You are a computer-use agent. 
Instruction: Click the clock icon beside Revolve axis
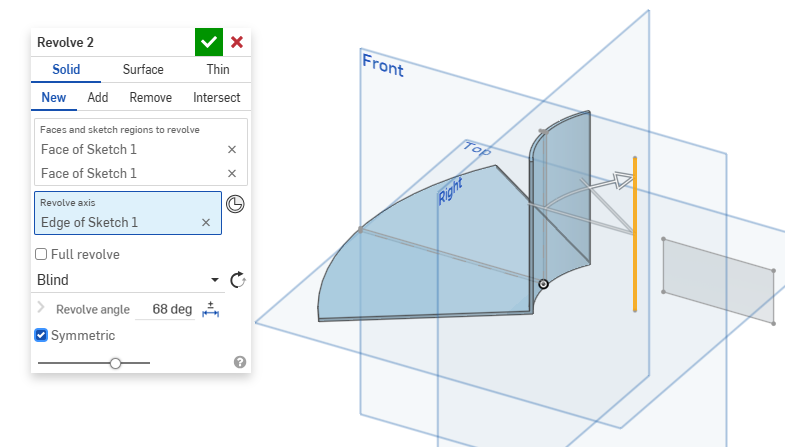[235, 204]
